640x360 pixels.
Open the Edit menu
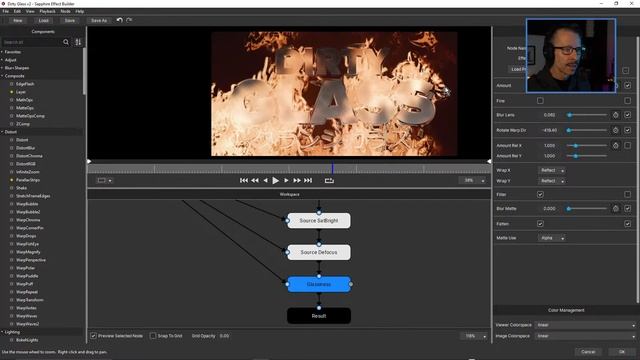(17, 11)
